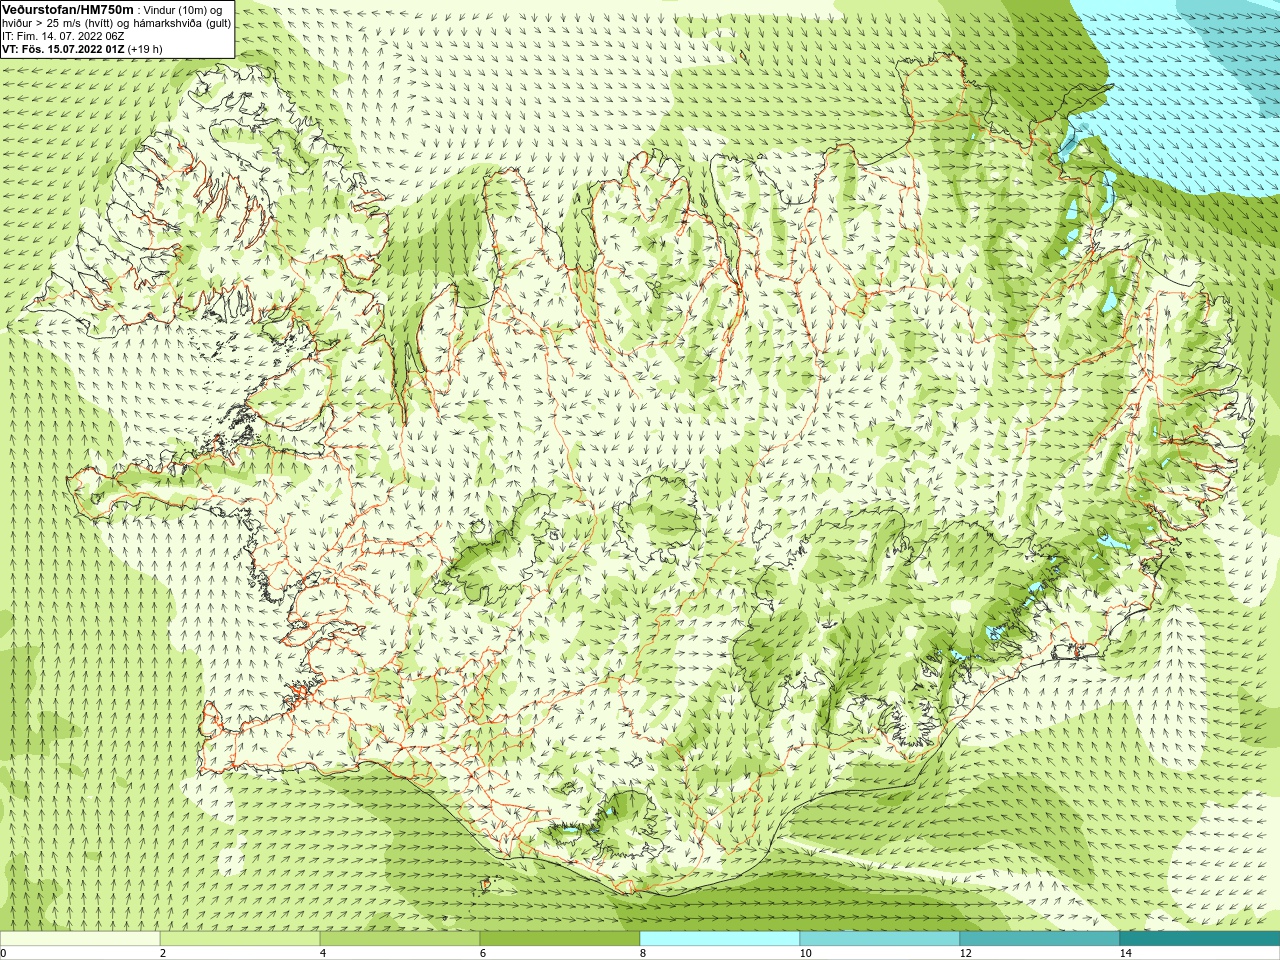Click the '6' label on the color scale
The width and height of the screenshot is (1280, 960).
[483, 953]
